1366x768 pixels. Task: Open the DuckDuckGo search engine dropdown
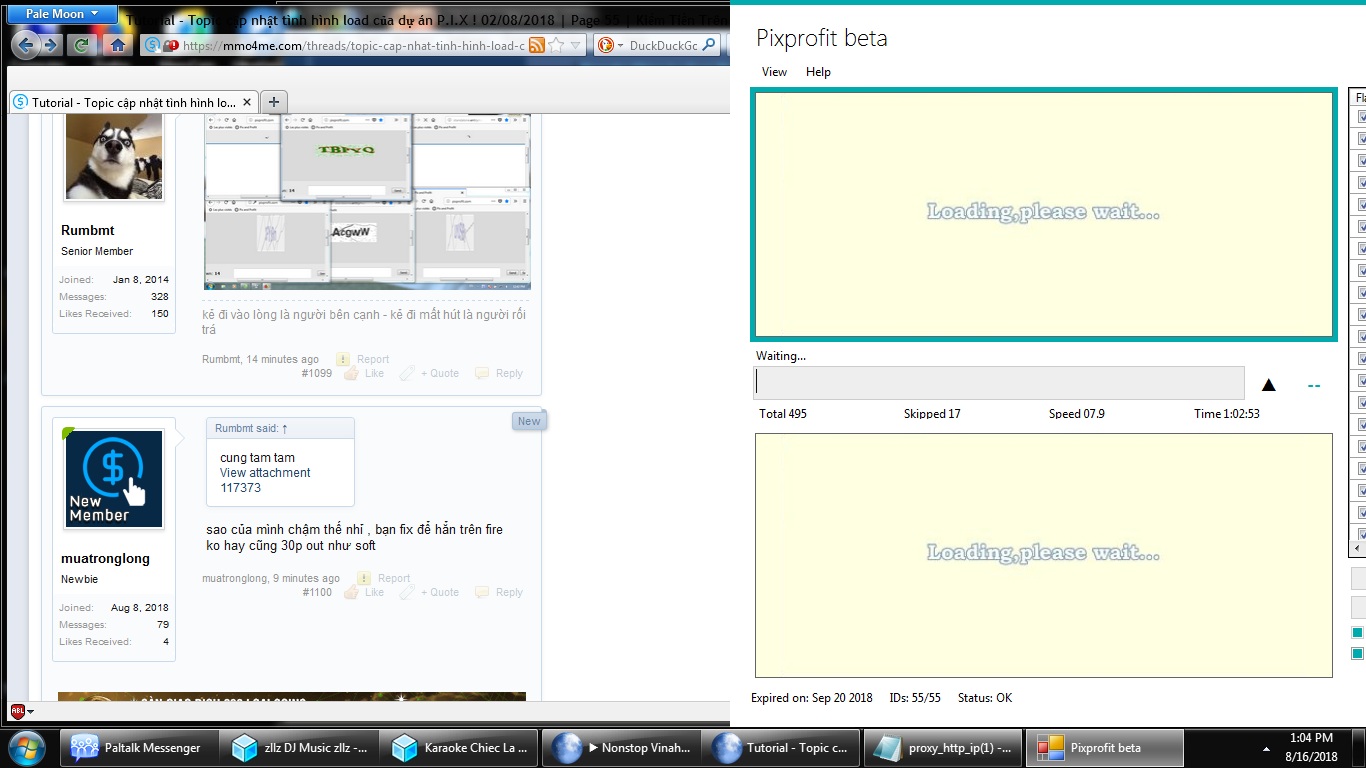click(x=610, y=45)
